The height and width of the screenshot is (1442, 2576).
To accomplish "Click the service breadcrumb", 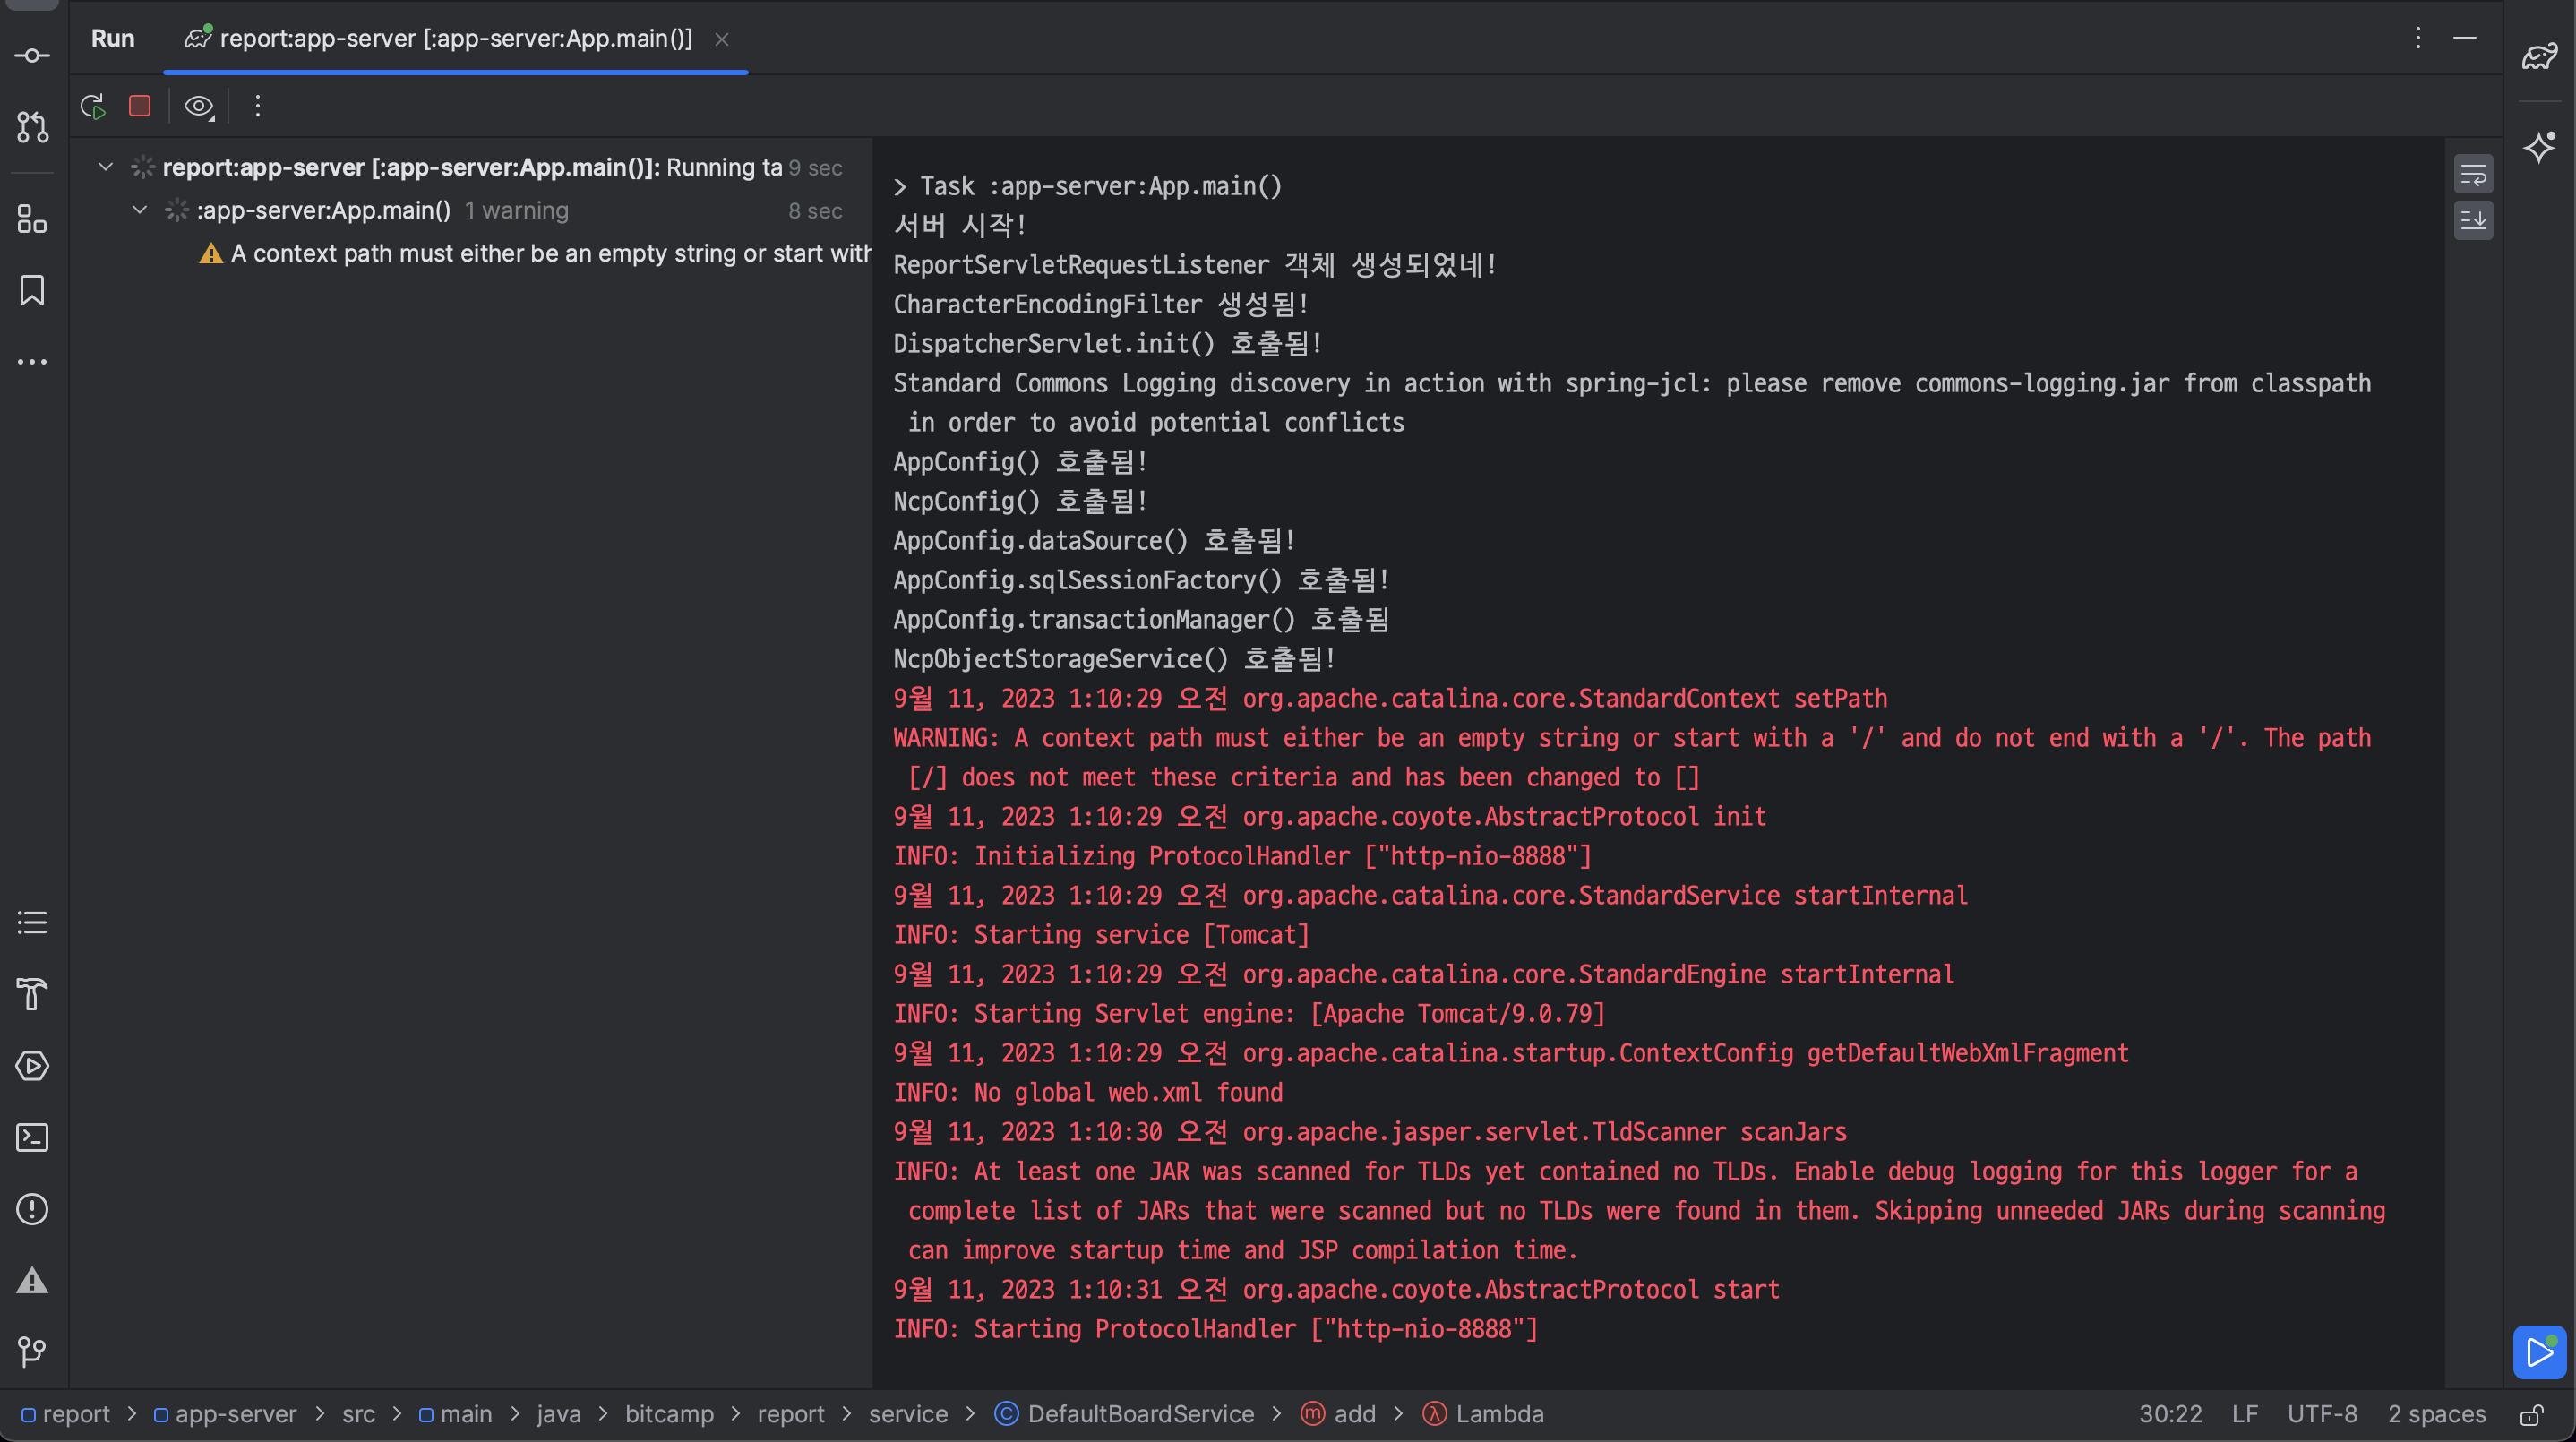I will coord(907,1414).
